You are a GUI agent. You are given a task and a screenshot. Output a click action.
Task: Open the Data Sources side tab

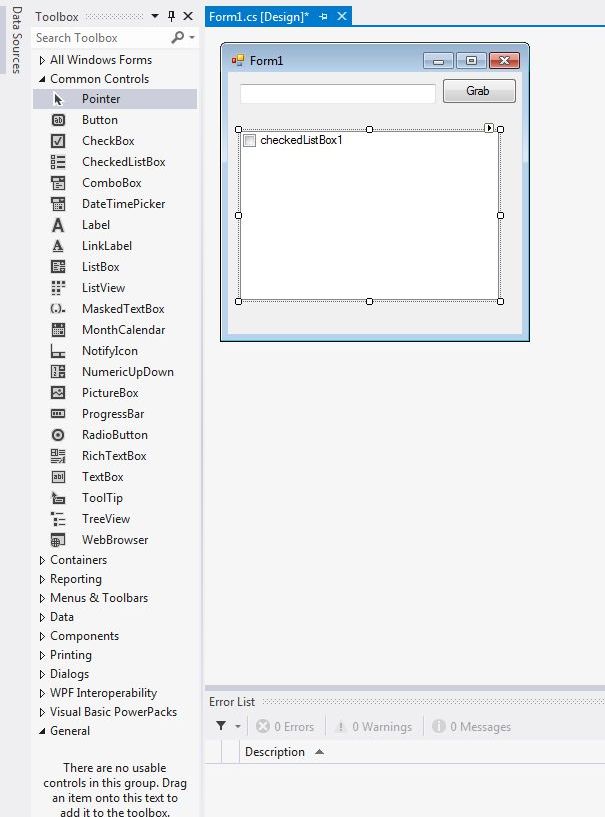pos(17,40)
